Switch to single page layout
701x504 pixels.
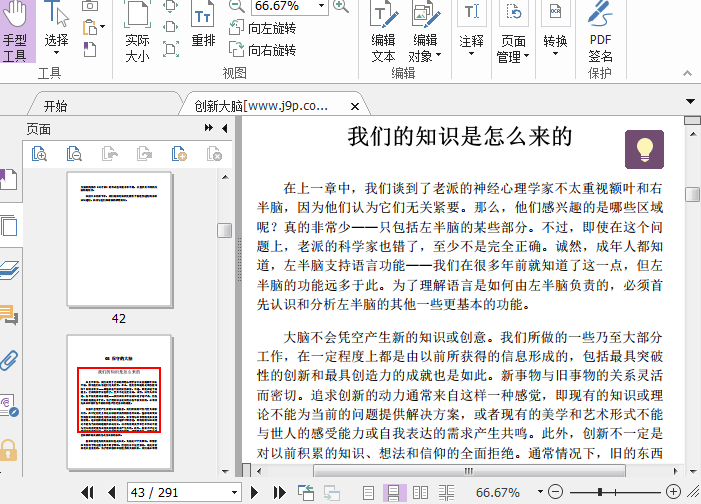click(368, 492)
